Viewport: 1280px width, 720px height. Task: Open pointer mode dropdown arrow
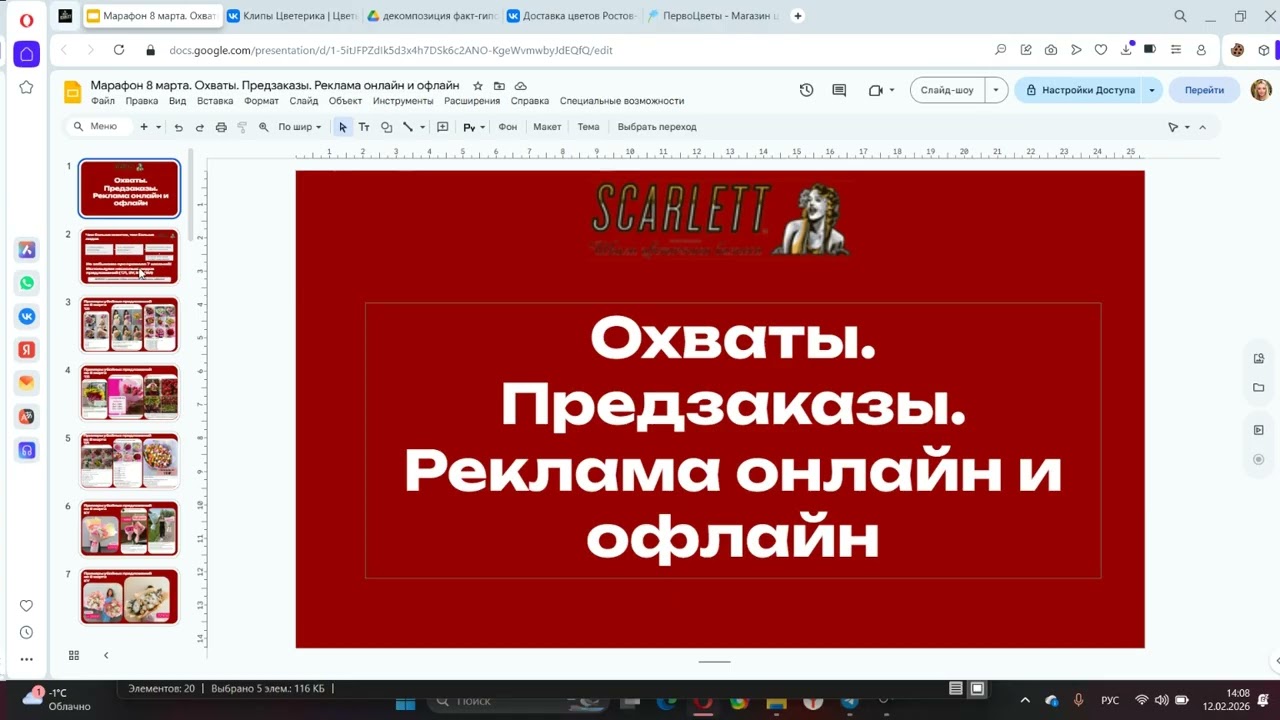pos(1187,127)
